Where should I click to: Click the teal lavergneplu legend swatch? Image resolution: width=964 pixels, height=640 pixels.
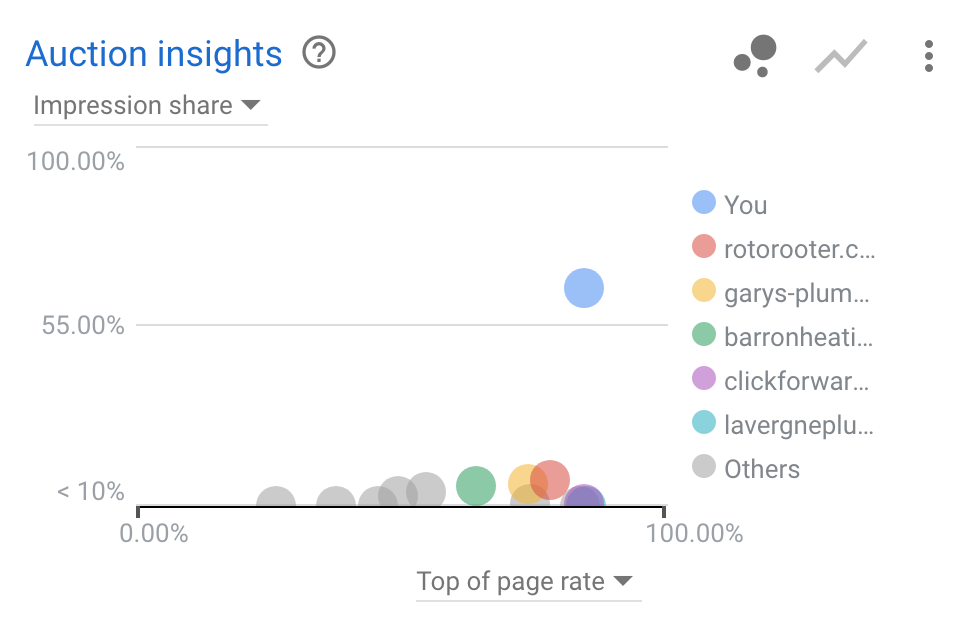point(704,423)
